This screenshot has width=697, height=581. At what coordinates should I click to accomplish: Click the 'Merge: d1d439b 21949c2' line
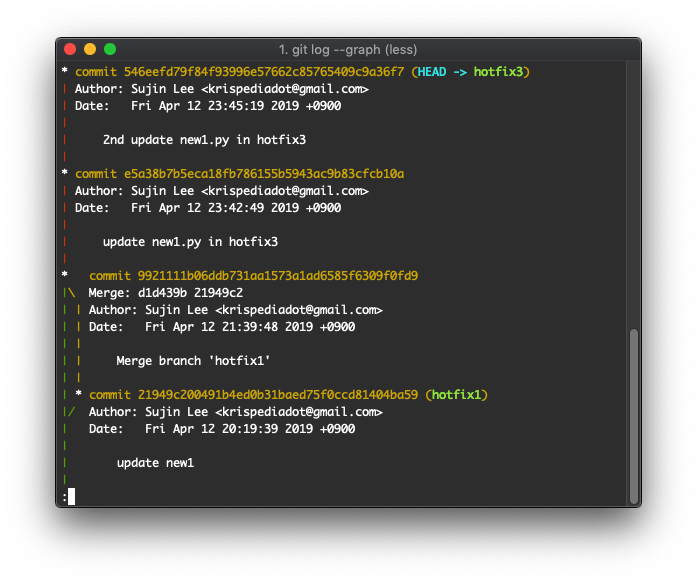tap(166, 293)
